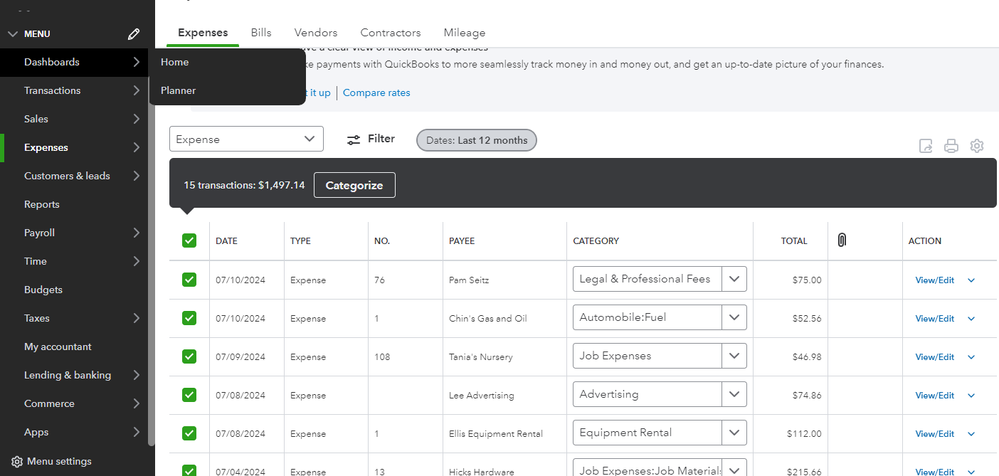Switch to the Bills tab
Image resolution: width=999 pixels, height=476 pixels.
261,32
